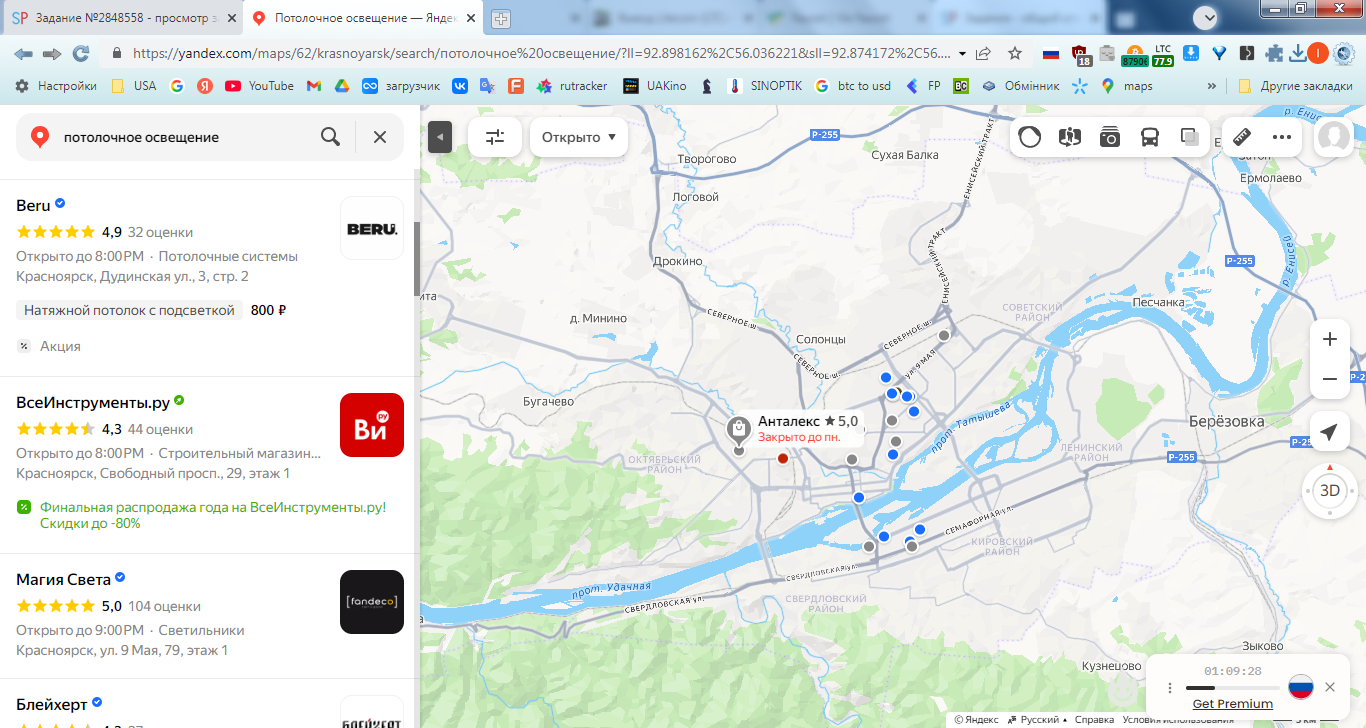Zoom in on the map
The image size is (1366, 728).
coord(1330,339)
